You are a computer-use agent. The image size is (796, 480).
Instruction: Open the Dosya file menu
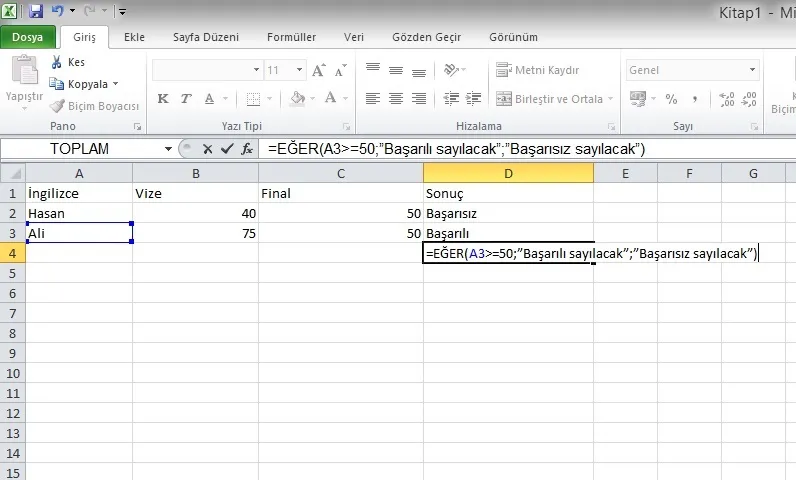[x=27, y=37]
